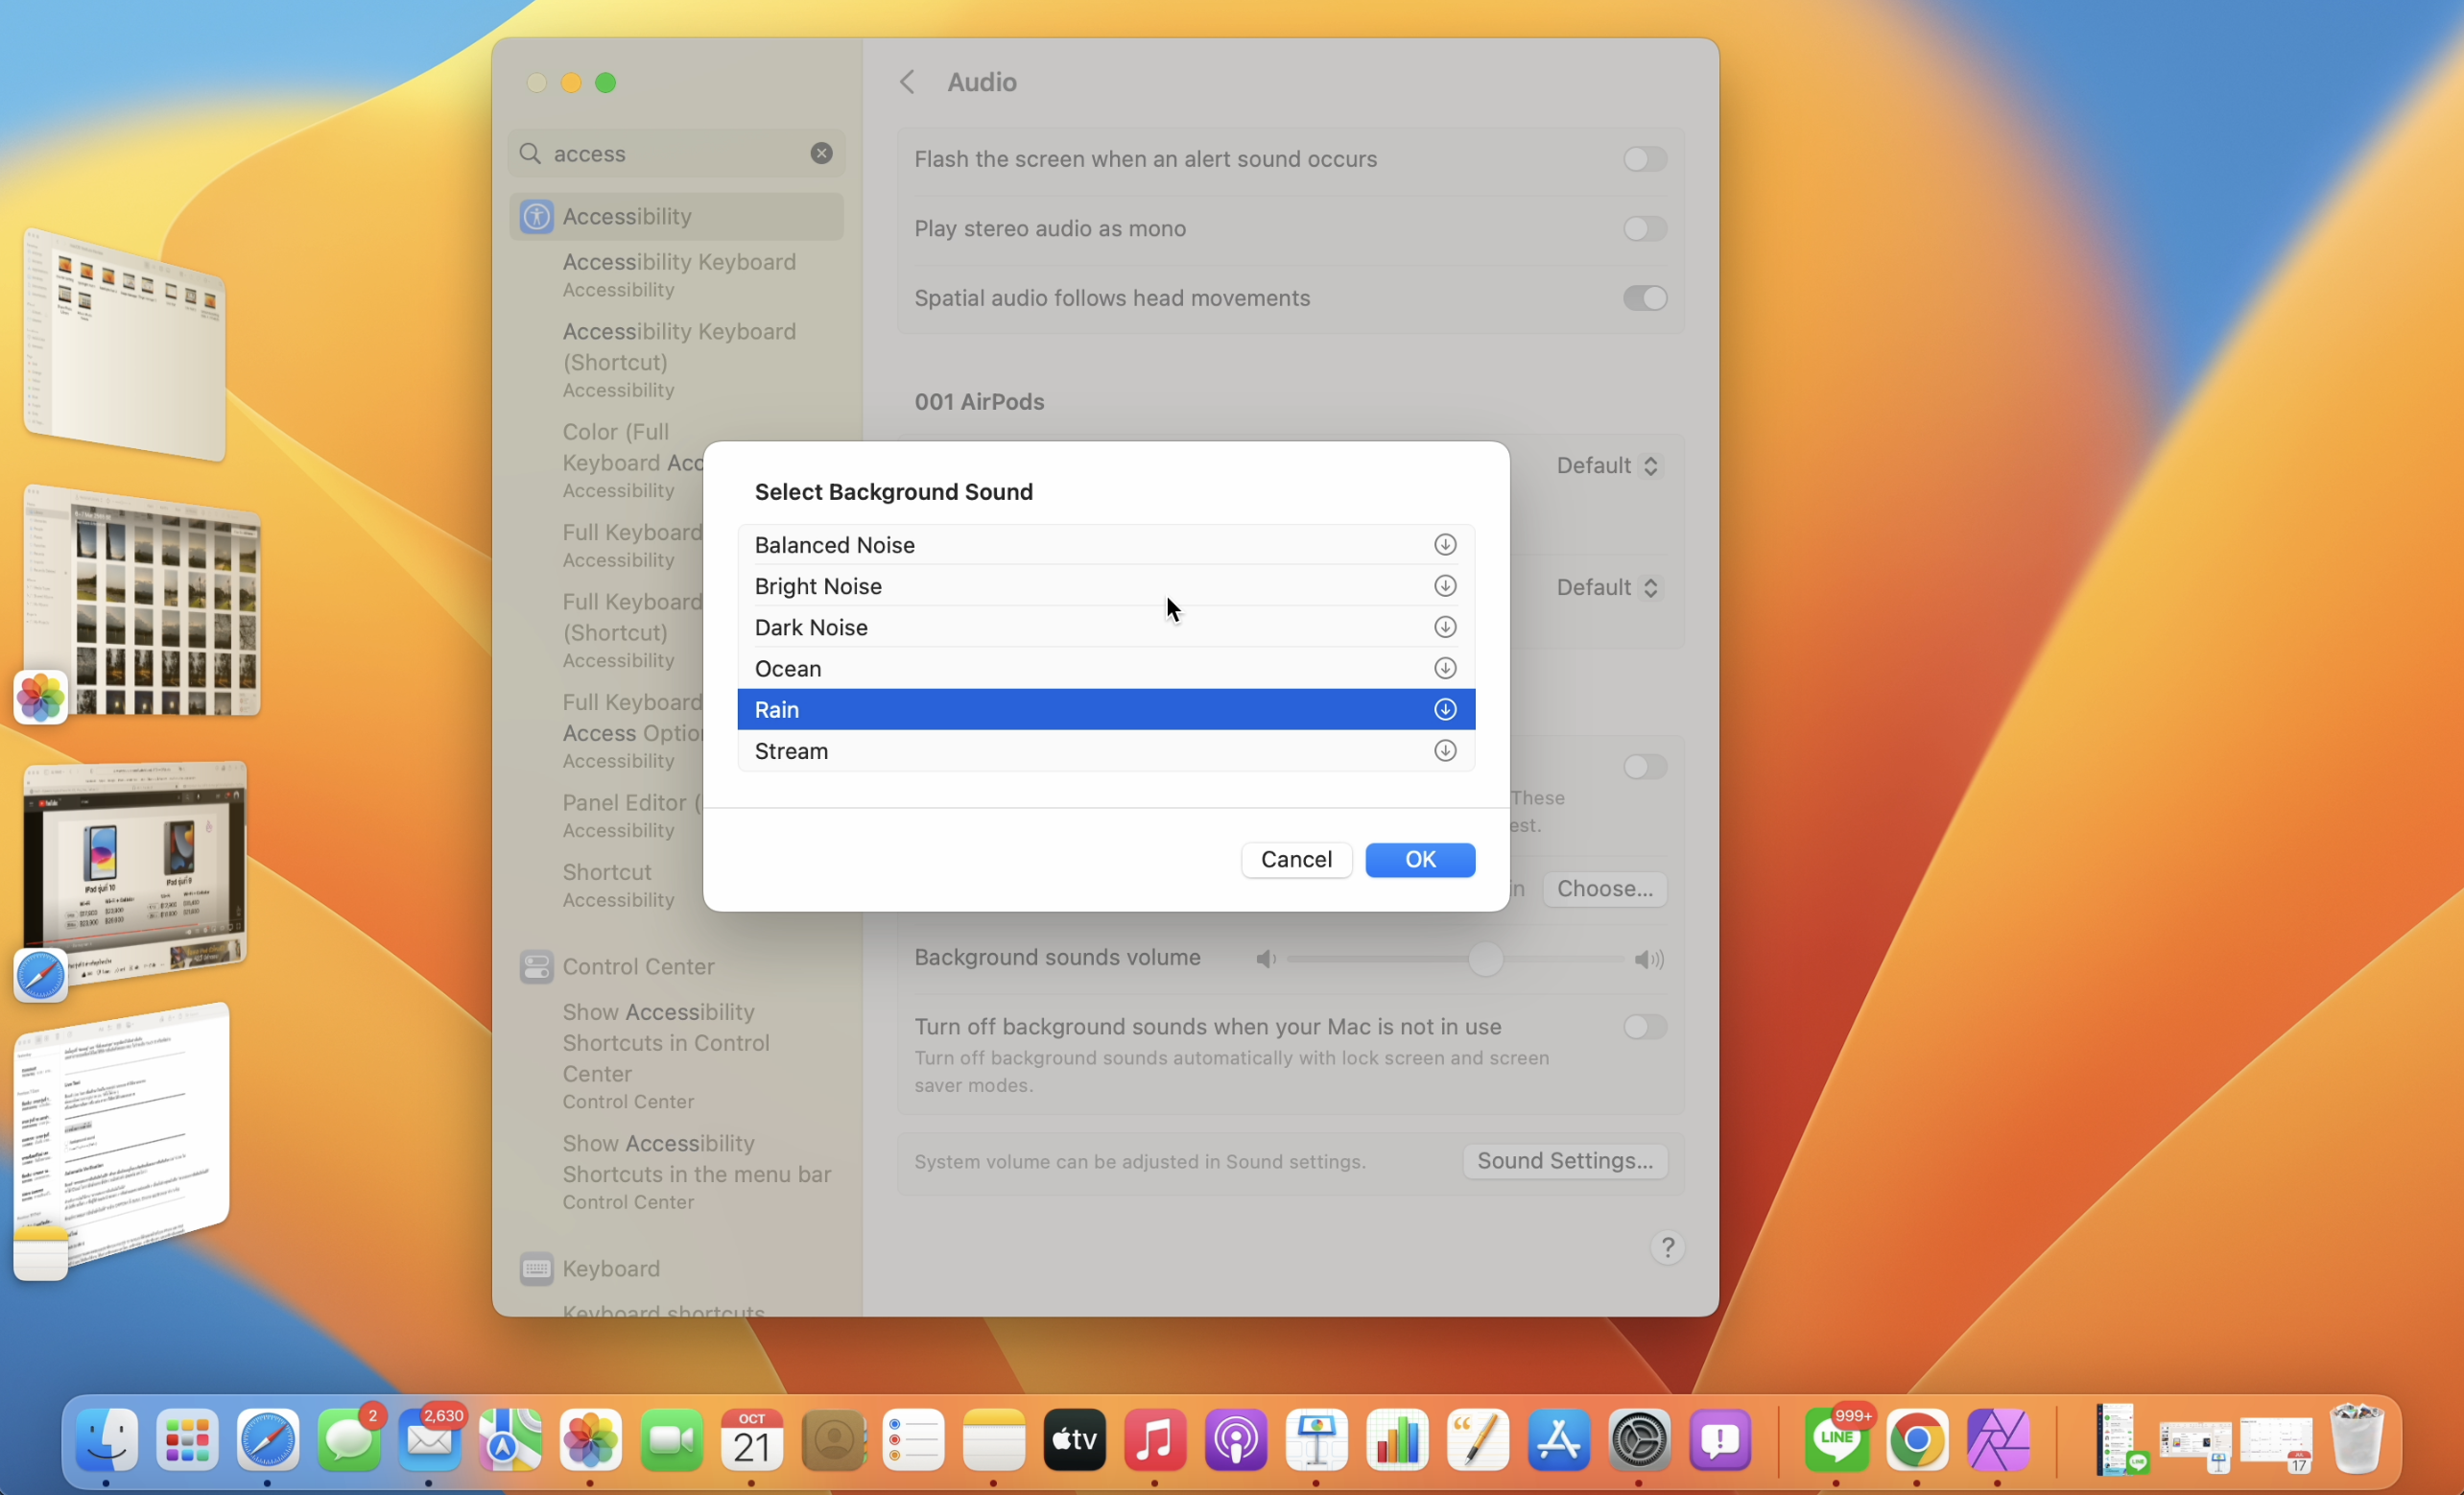The image size is (2464, 1495).
Task: Enable play stereo audio as mono
Action: [1644, 229]
